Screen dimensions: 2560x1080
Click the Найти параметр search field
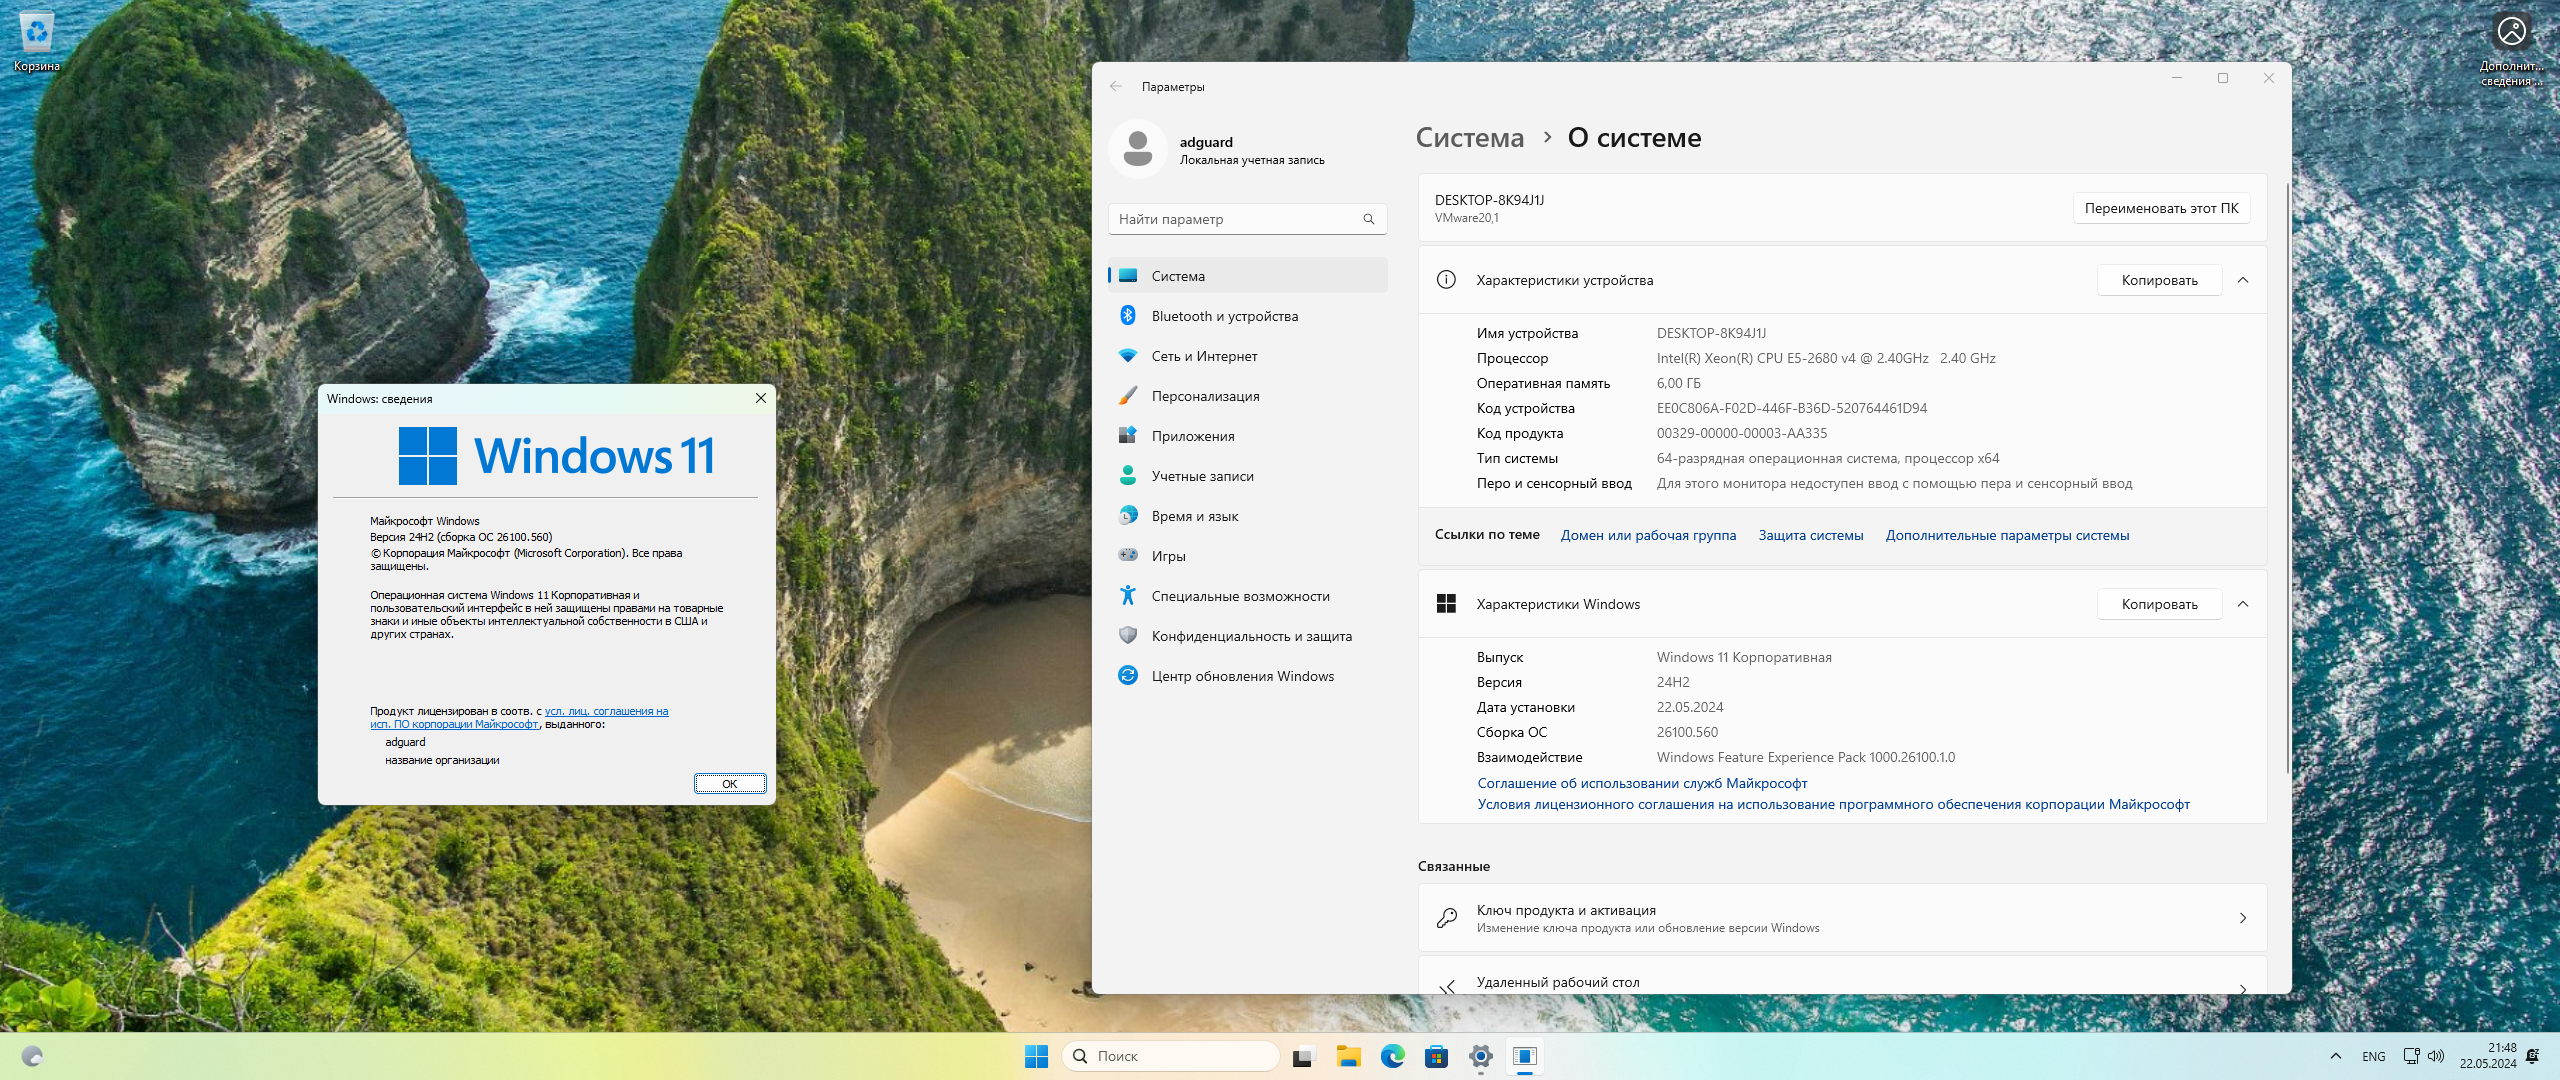[x=1238, y=219]
